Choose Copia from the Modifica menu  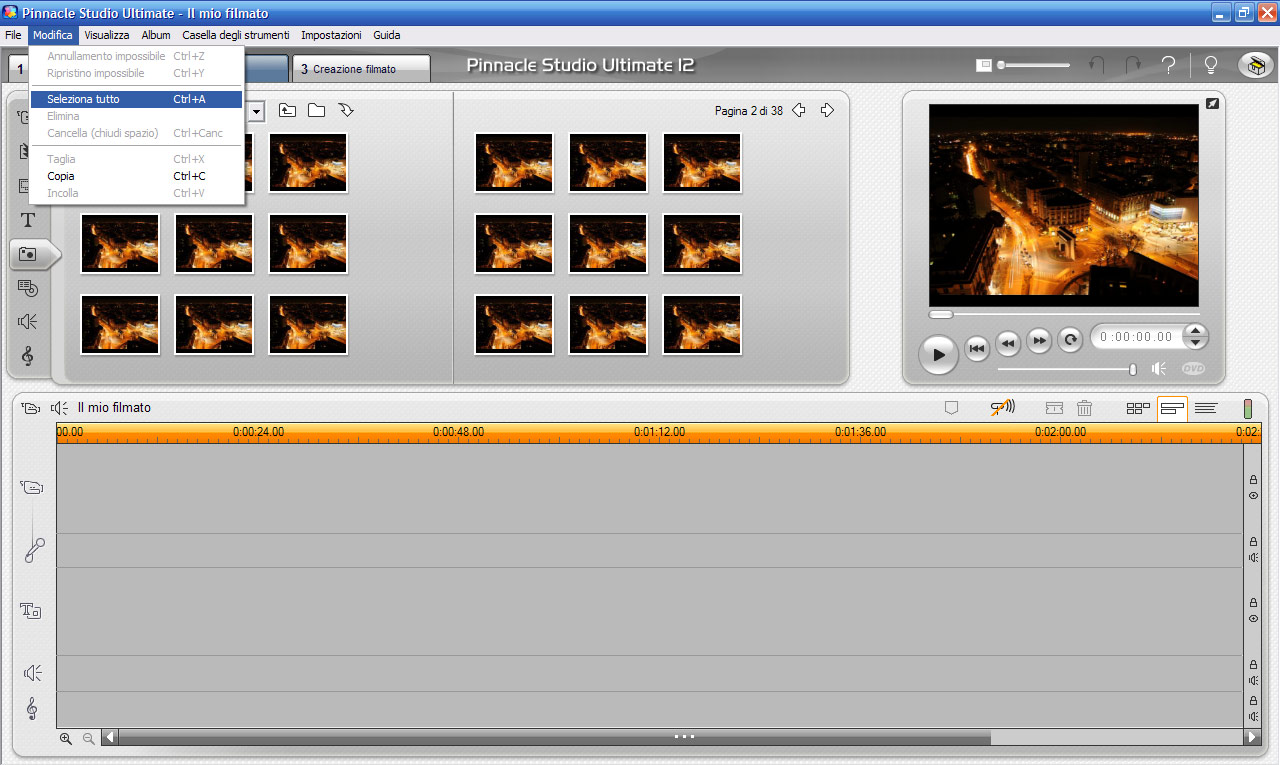[x=136, y=176]
